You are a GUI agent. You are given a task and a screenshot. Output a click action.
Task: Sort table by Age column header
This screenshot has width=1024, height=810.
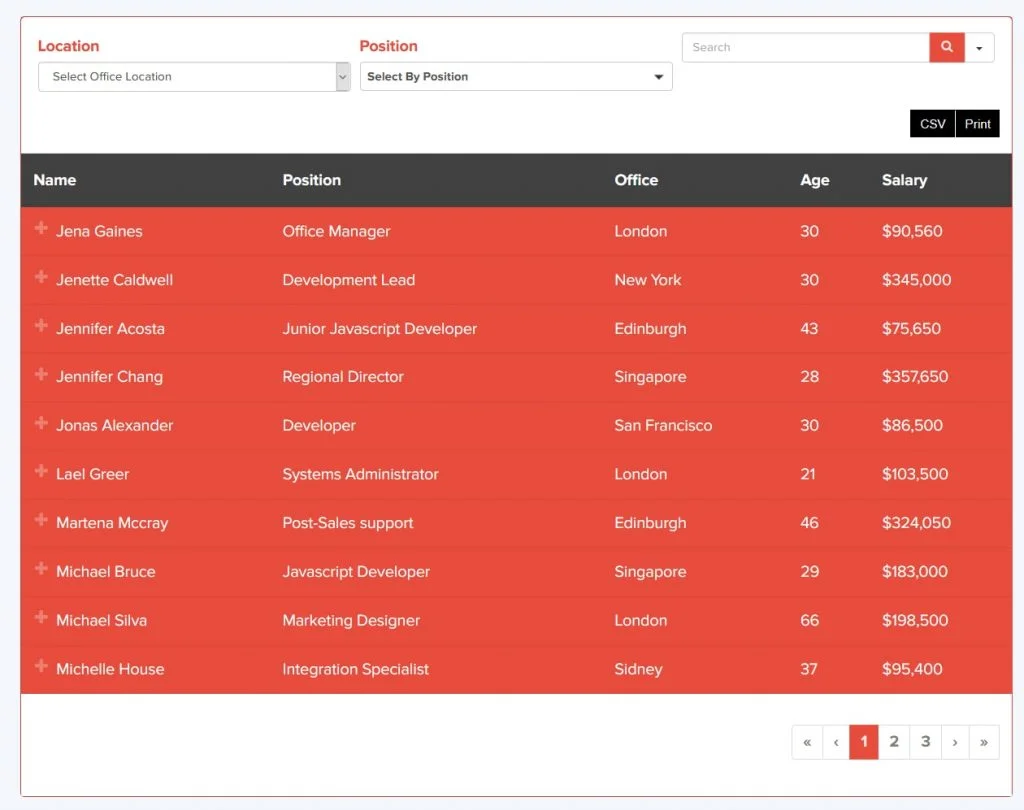pos(814,180)
